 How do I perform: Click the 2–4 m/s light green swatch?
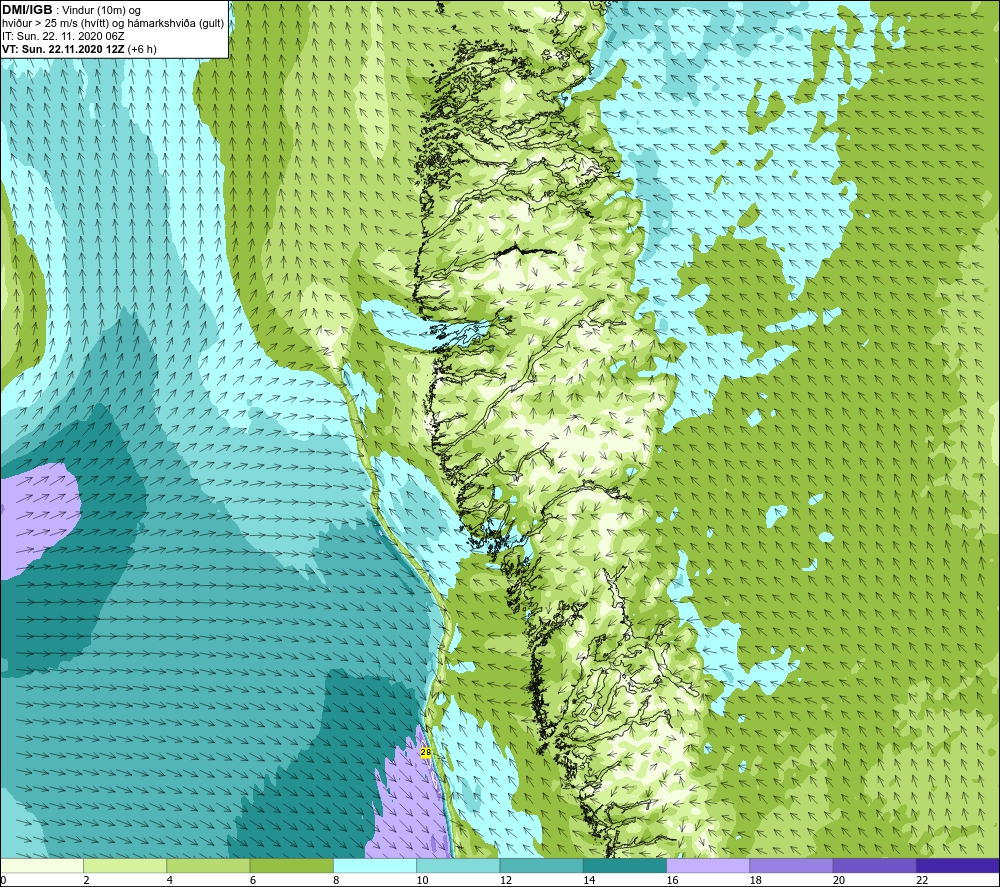125,865
